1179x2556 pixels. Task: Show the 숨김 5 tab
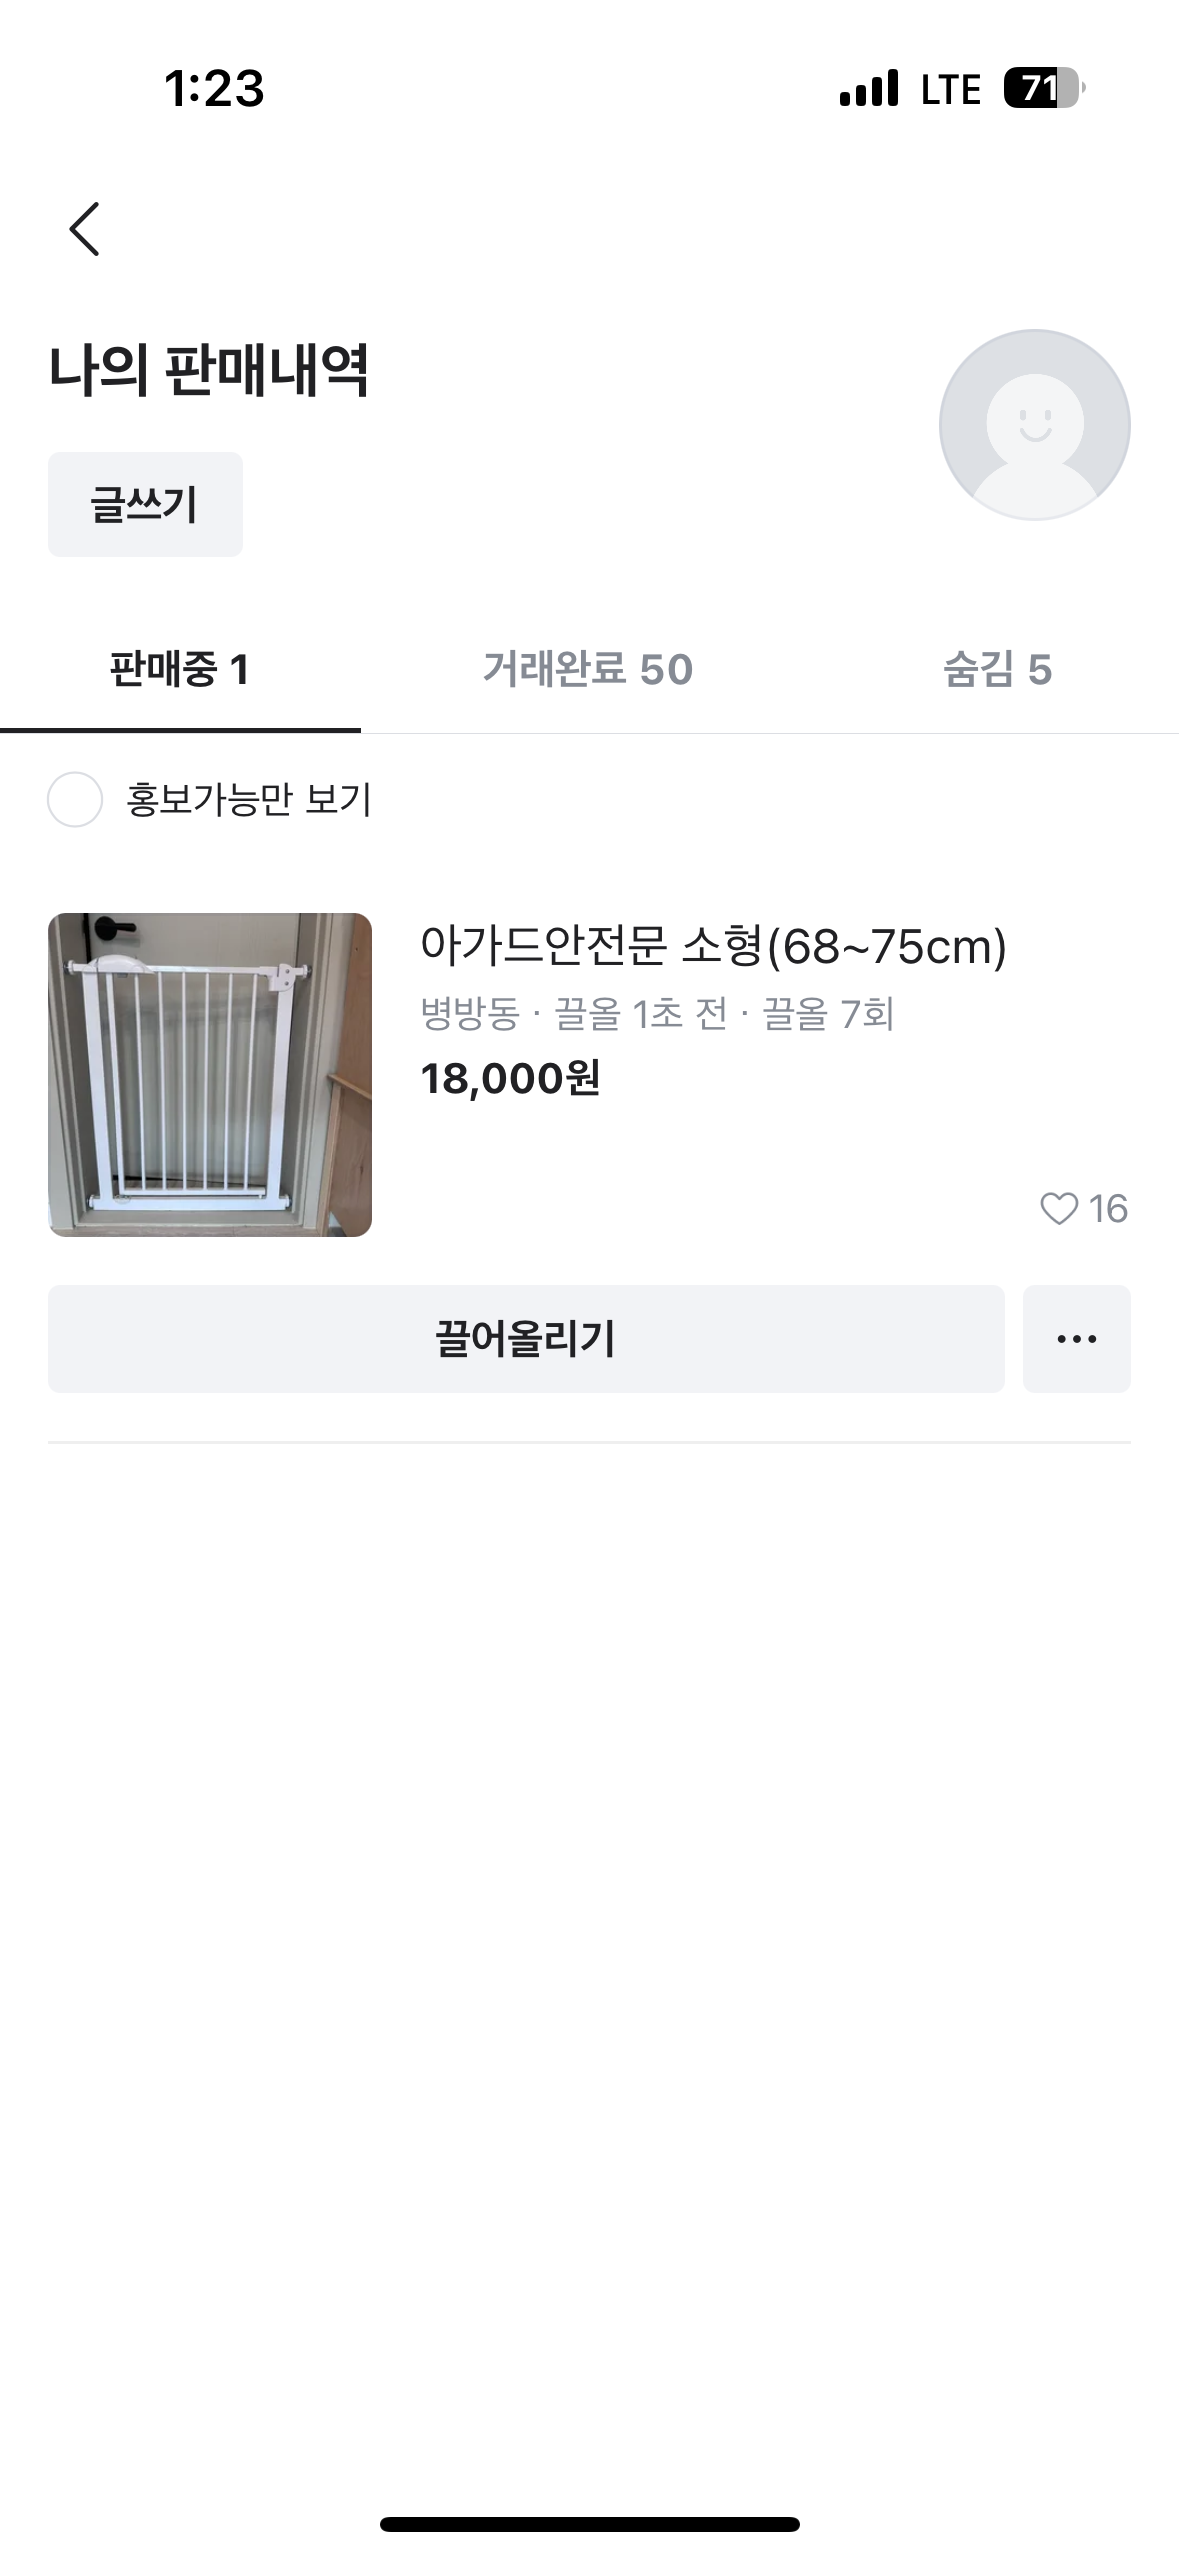pyautogui.click(x=997, y=669)
